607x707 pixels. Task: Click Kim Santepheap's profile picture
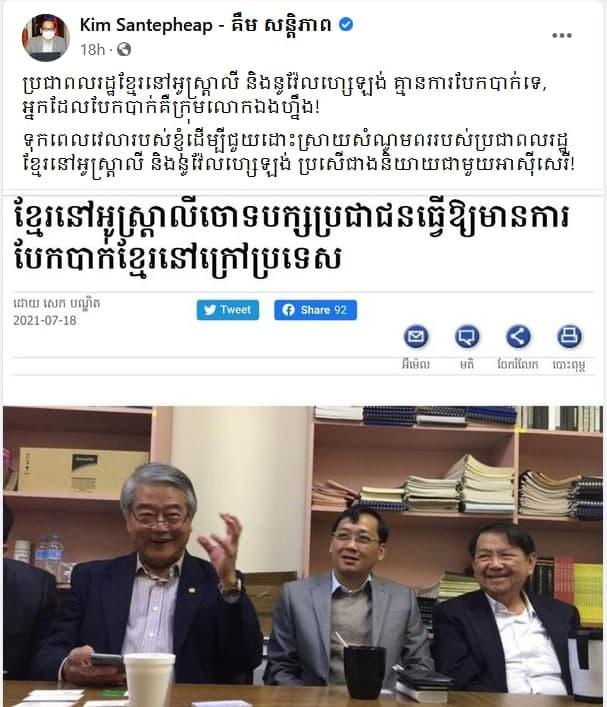[46, 37]
